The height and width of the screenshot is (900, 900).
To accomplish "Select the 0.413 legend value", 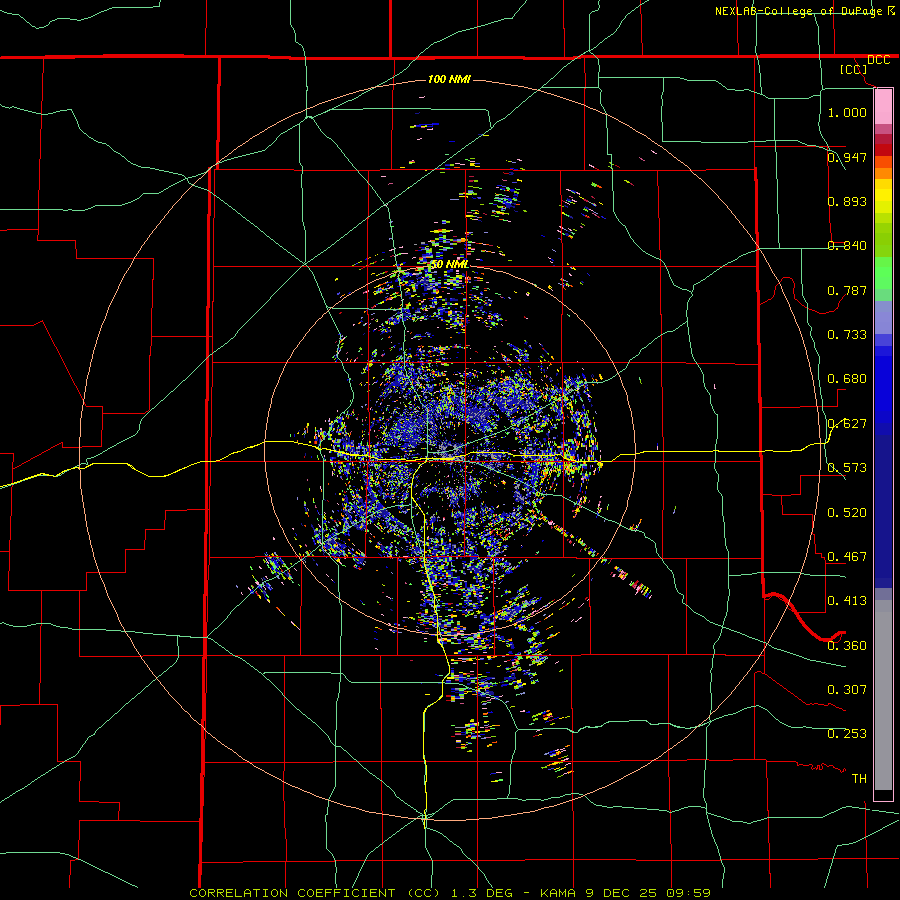I will click(x=847, y=601).
